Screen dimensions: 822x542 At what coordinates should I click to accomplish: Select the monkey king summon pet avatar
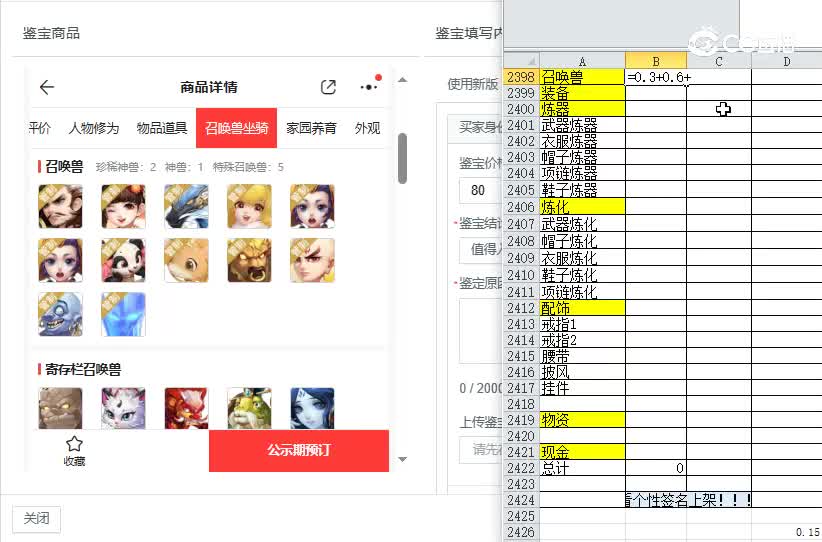click(x=60, y=206)
